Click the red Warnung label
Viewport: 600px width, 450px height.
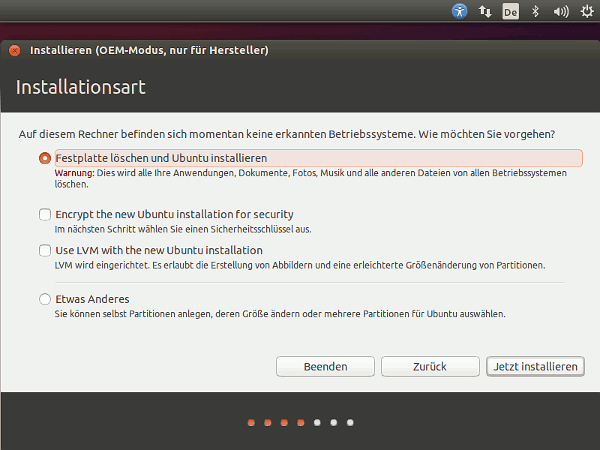[x=74, y=173]
